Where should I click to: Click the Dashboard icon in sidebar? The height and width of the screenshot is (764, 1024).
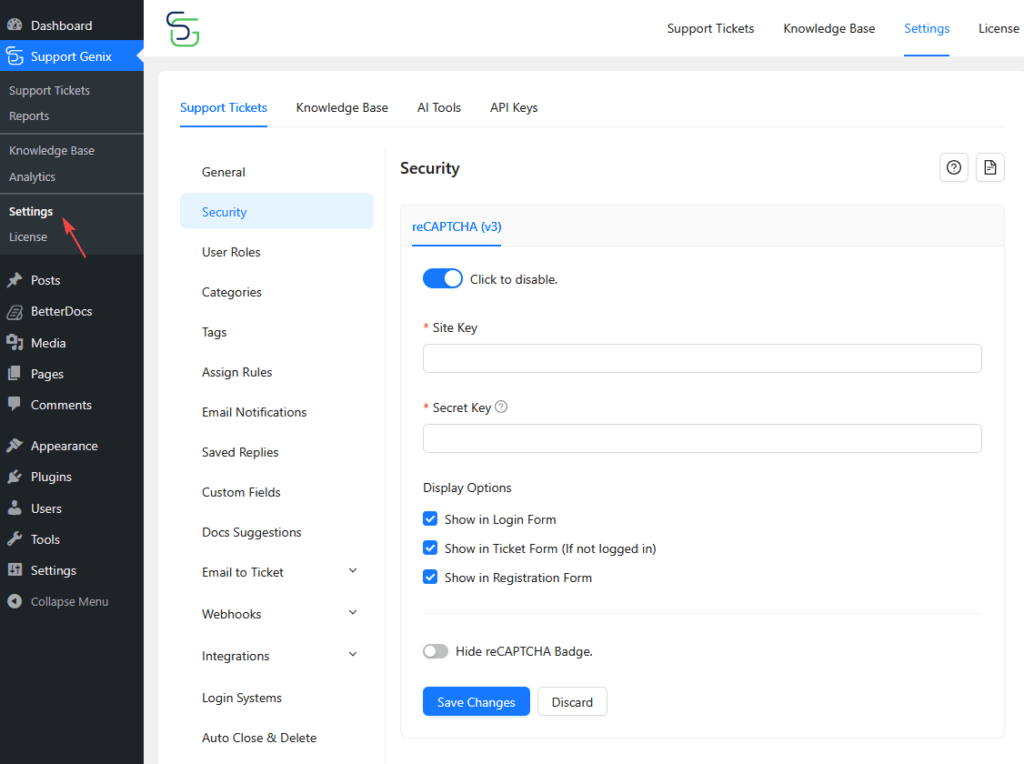[x=15, y=25]
